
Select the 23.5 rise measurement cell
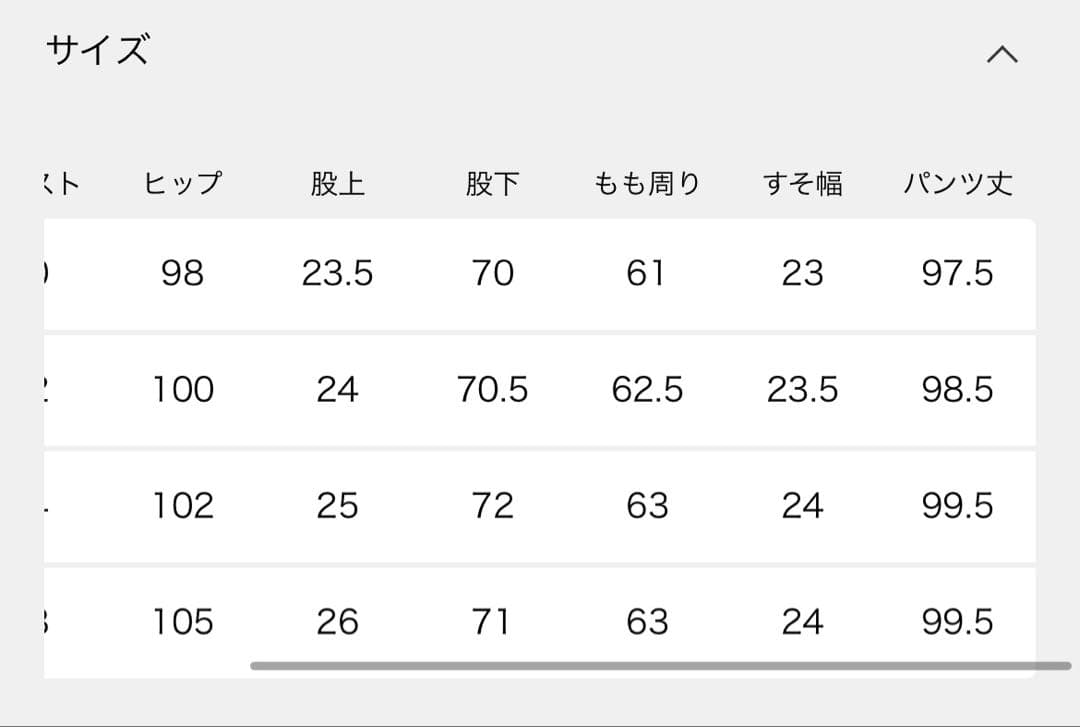(339, 273)
